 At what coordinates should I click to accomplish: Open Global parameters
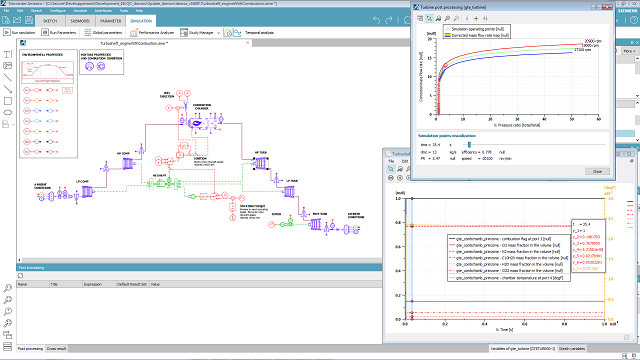pos(103,32)
